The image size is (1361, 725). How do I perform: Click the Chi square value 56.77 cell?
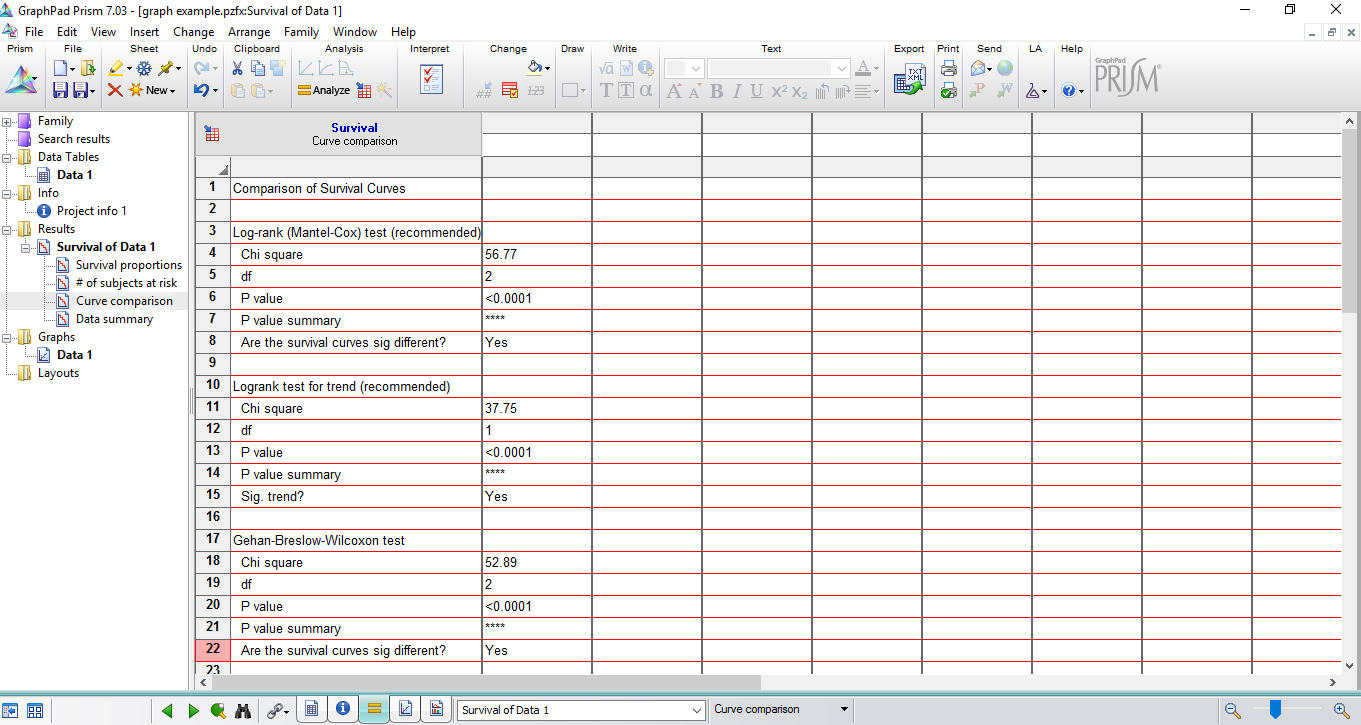pyautogui.click(x=537, y=255)
